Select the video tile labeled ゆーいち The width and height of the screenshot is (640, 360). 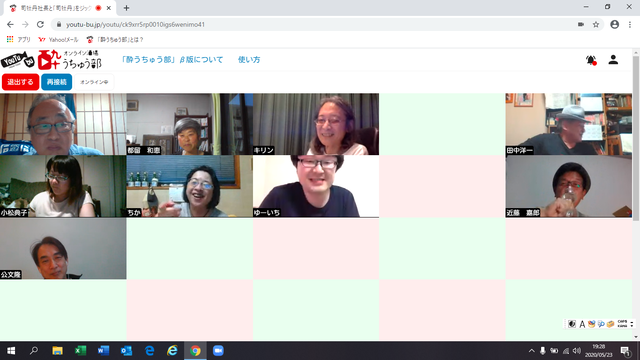316,186
